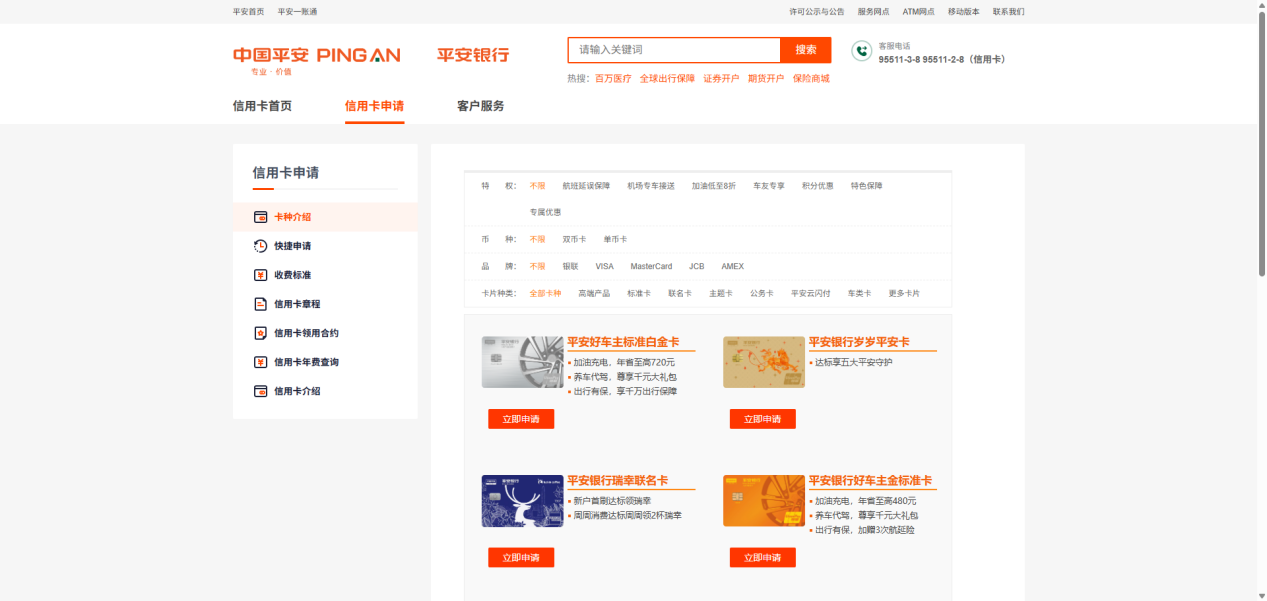Click hot search term 保险商城

[811, 78]
